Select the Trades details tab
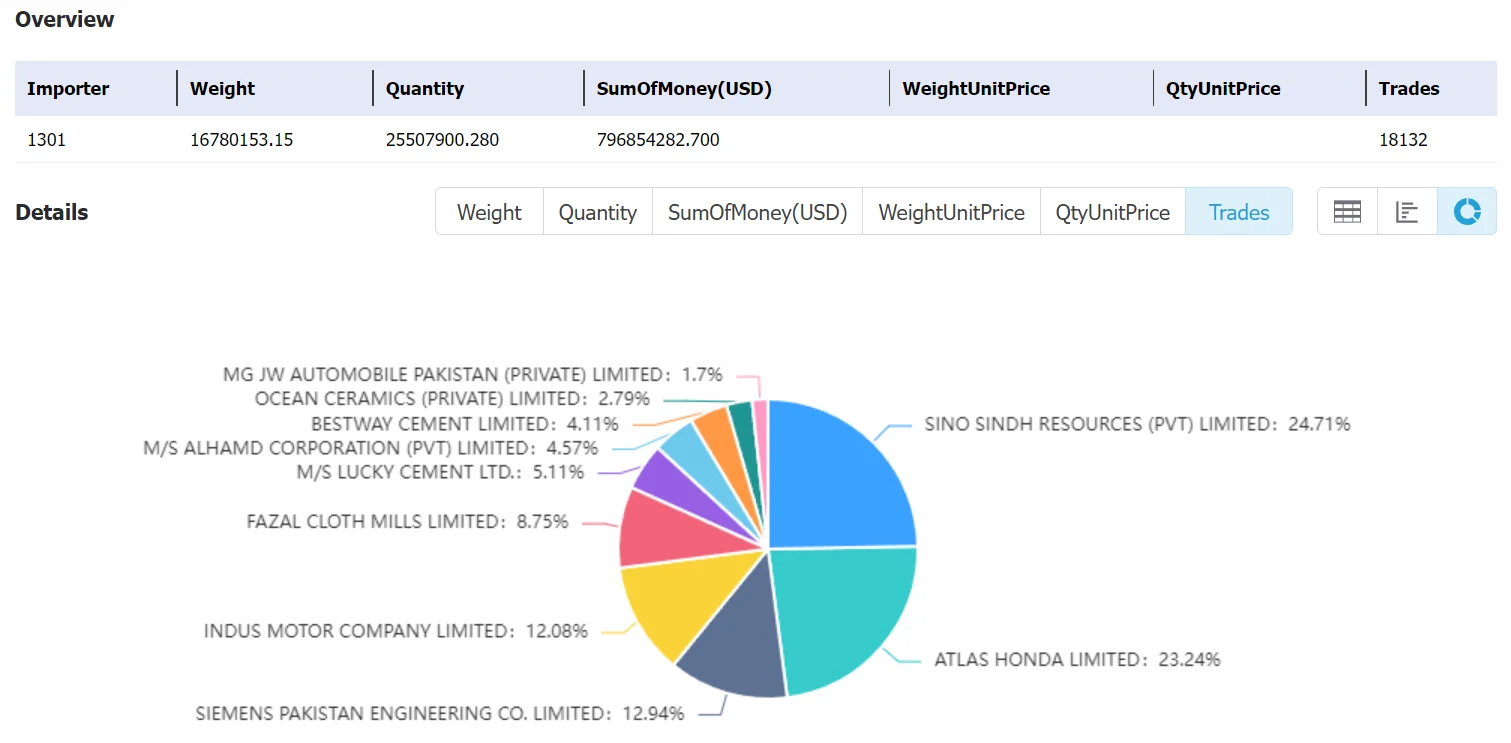1511x743 pixels. pos(1239,212)
